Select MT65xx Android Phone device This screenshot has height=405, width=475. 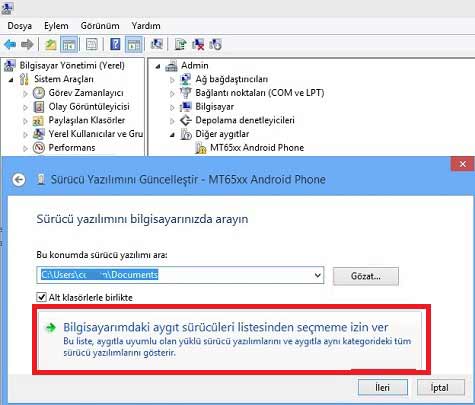pos(257,148)
